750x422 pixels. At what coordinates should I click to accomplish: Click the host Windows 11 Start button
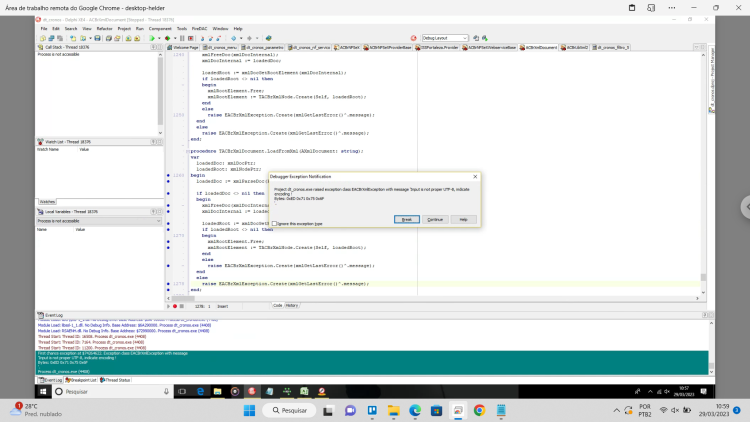(249, 411)
